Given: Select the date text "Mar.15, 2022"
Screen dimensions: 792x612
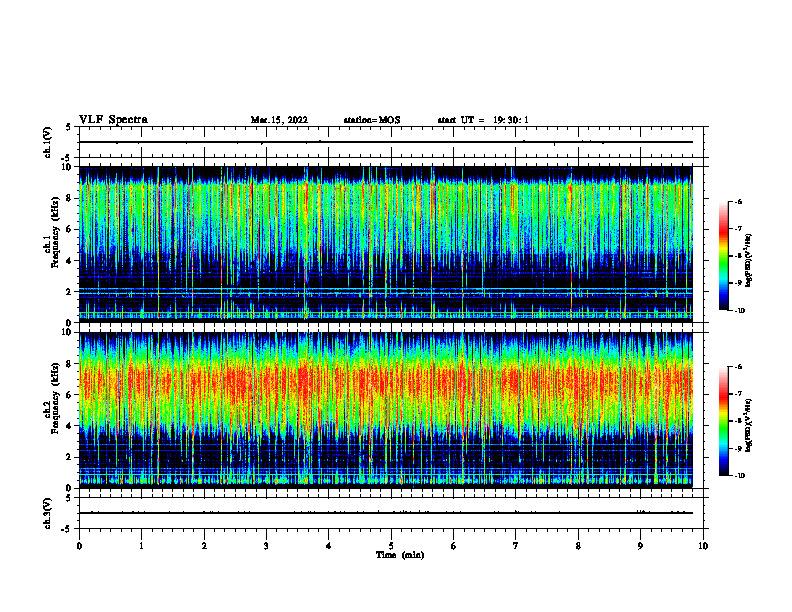Looking at the screenshot, I should point(279,120).
